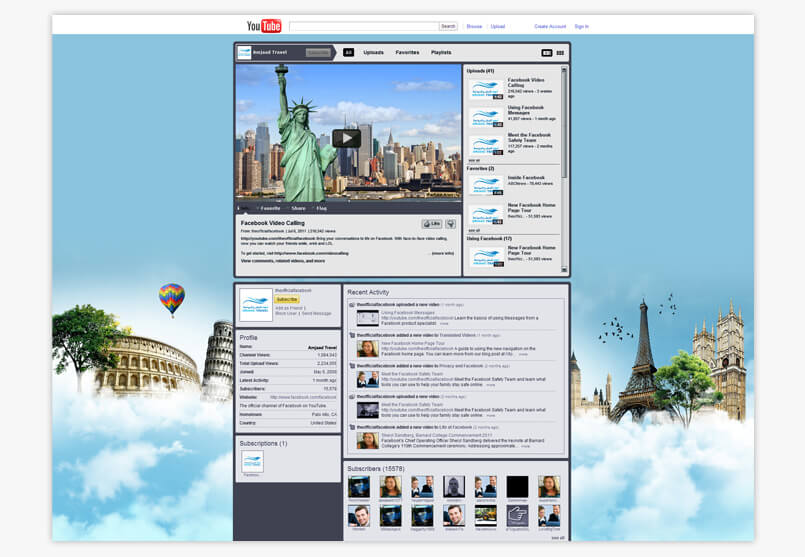Click Facebook Video Calling title in Uploads list
This screenshot has height=557, width=805.
click(526, 83)
